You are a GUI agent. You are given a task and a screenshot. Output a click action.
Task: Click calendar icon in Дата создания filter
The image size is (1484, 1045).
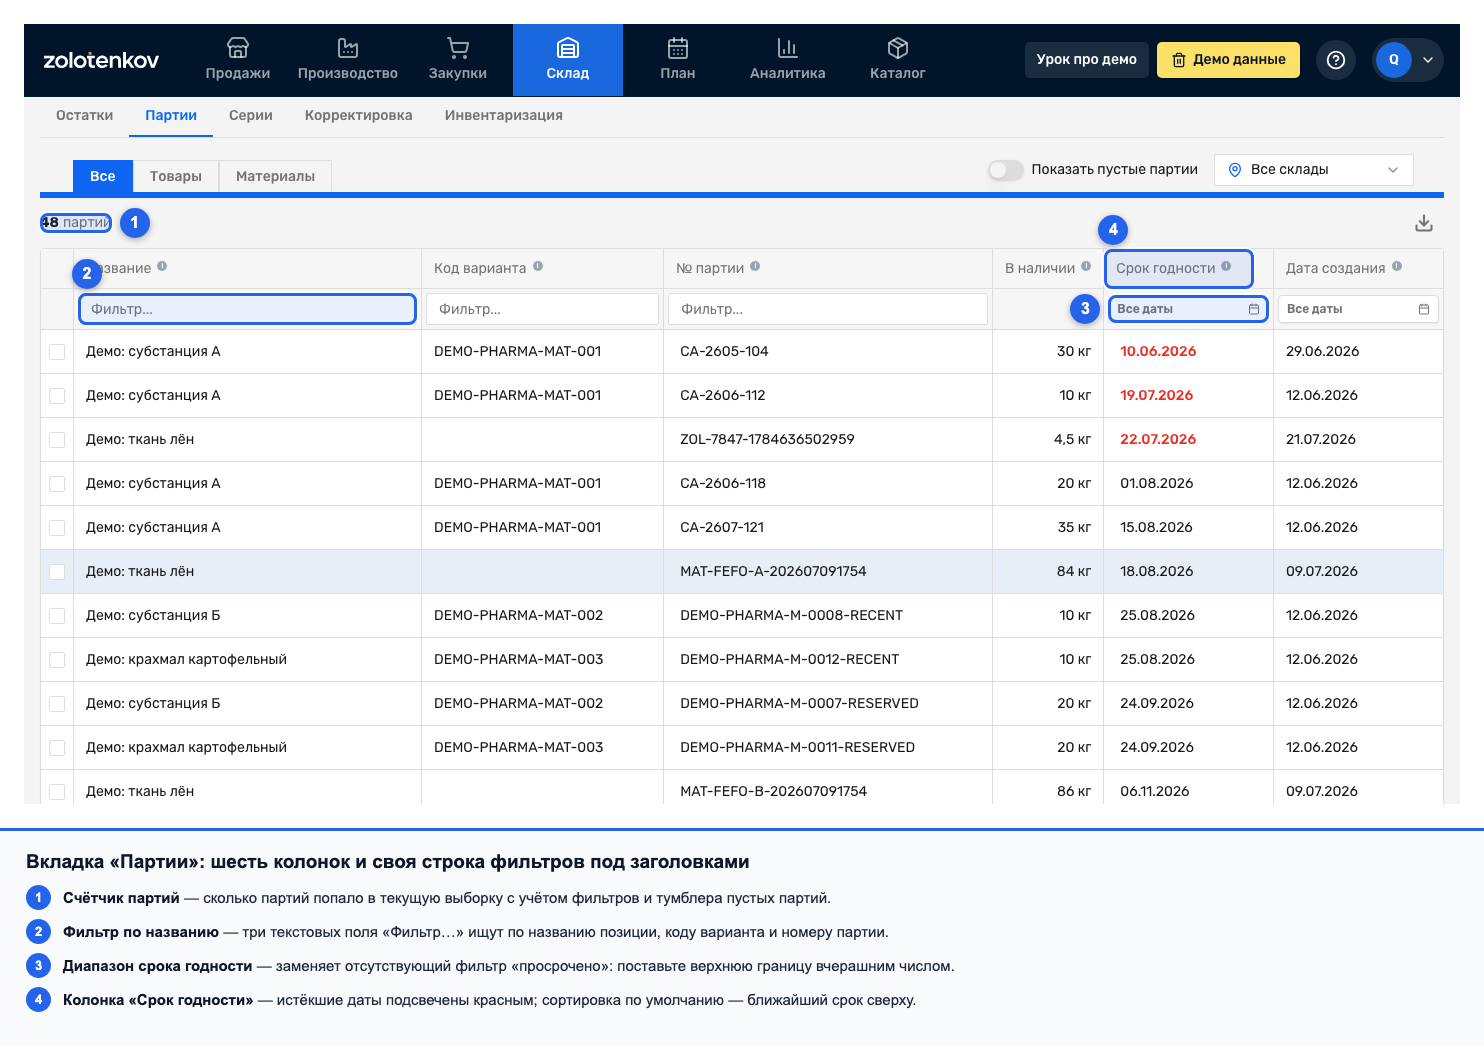click(1424, 309)
